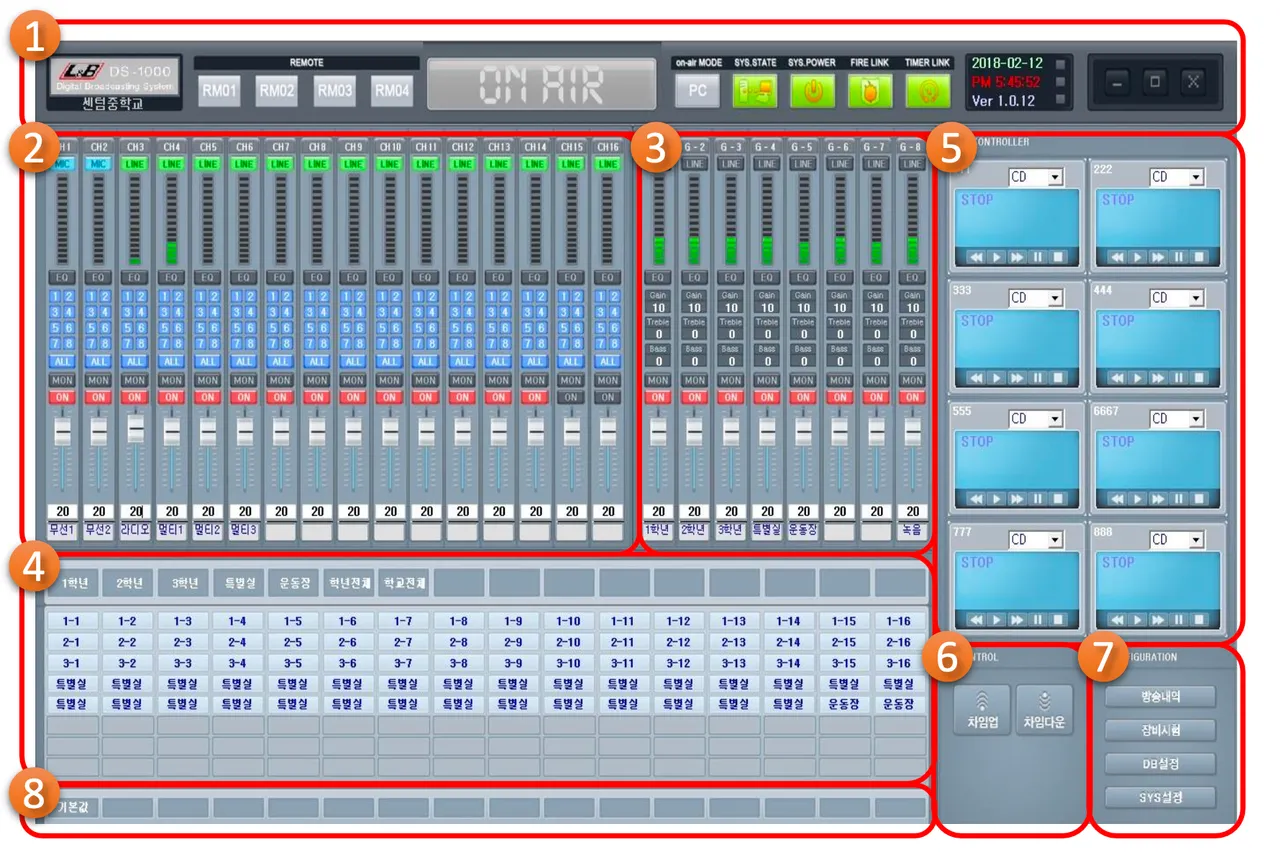Open the 방송내역 broadcast history
Screen dimensions: 1280x867
[x=1160, y=696]
